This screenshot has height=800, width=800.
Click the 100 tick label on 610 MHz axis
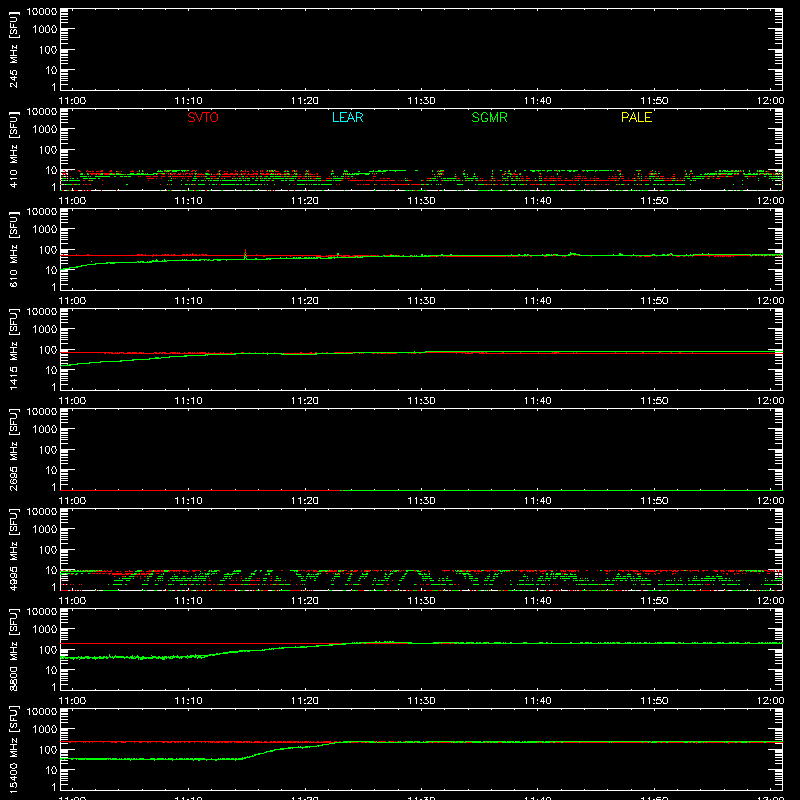pos(47,250)
